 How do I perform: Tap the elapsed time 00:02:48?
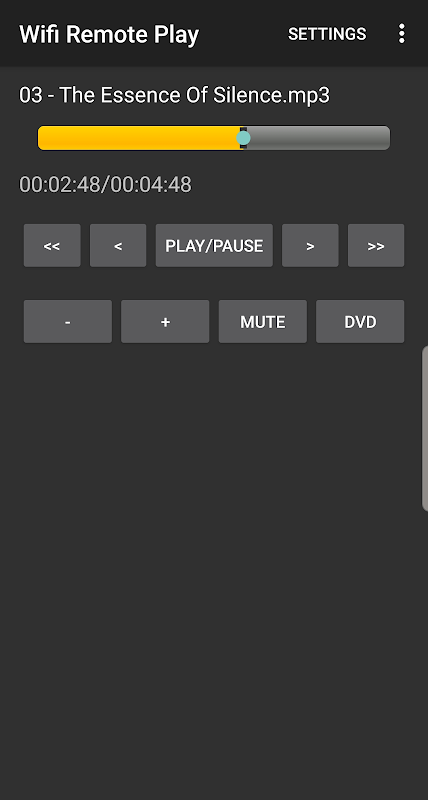[60, 185]
